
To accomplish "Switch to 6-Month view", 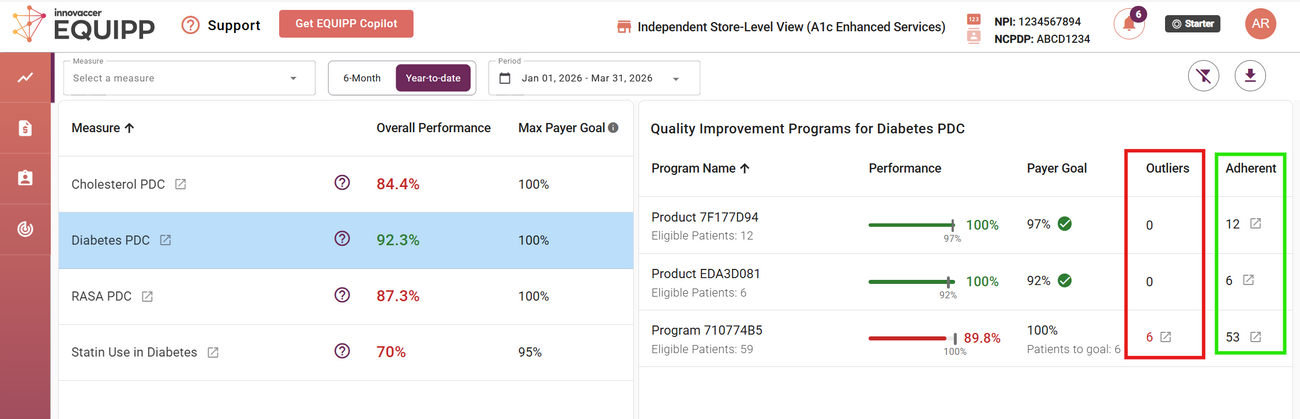I will click(362, 78).
